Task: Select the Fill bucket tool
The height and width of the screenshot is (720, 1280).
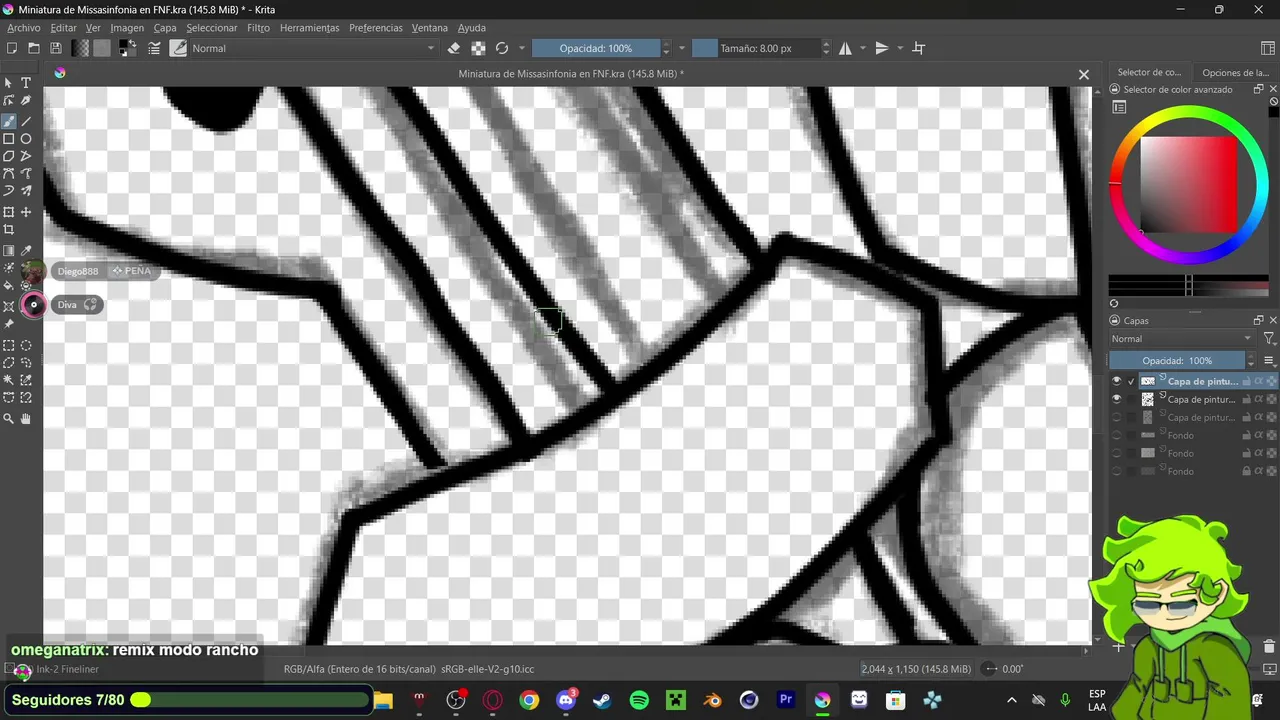Action: tap(9, 286)
